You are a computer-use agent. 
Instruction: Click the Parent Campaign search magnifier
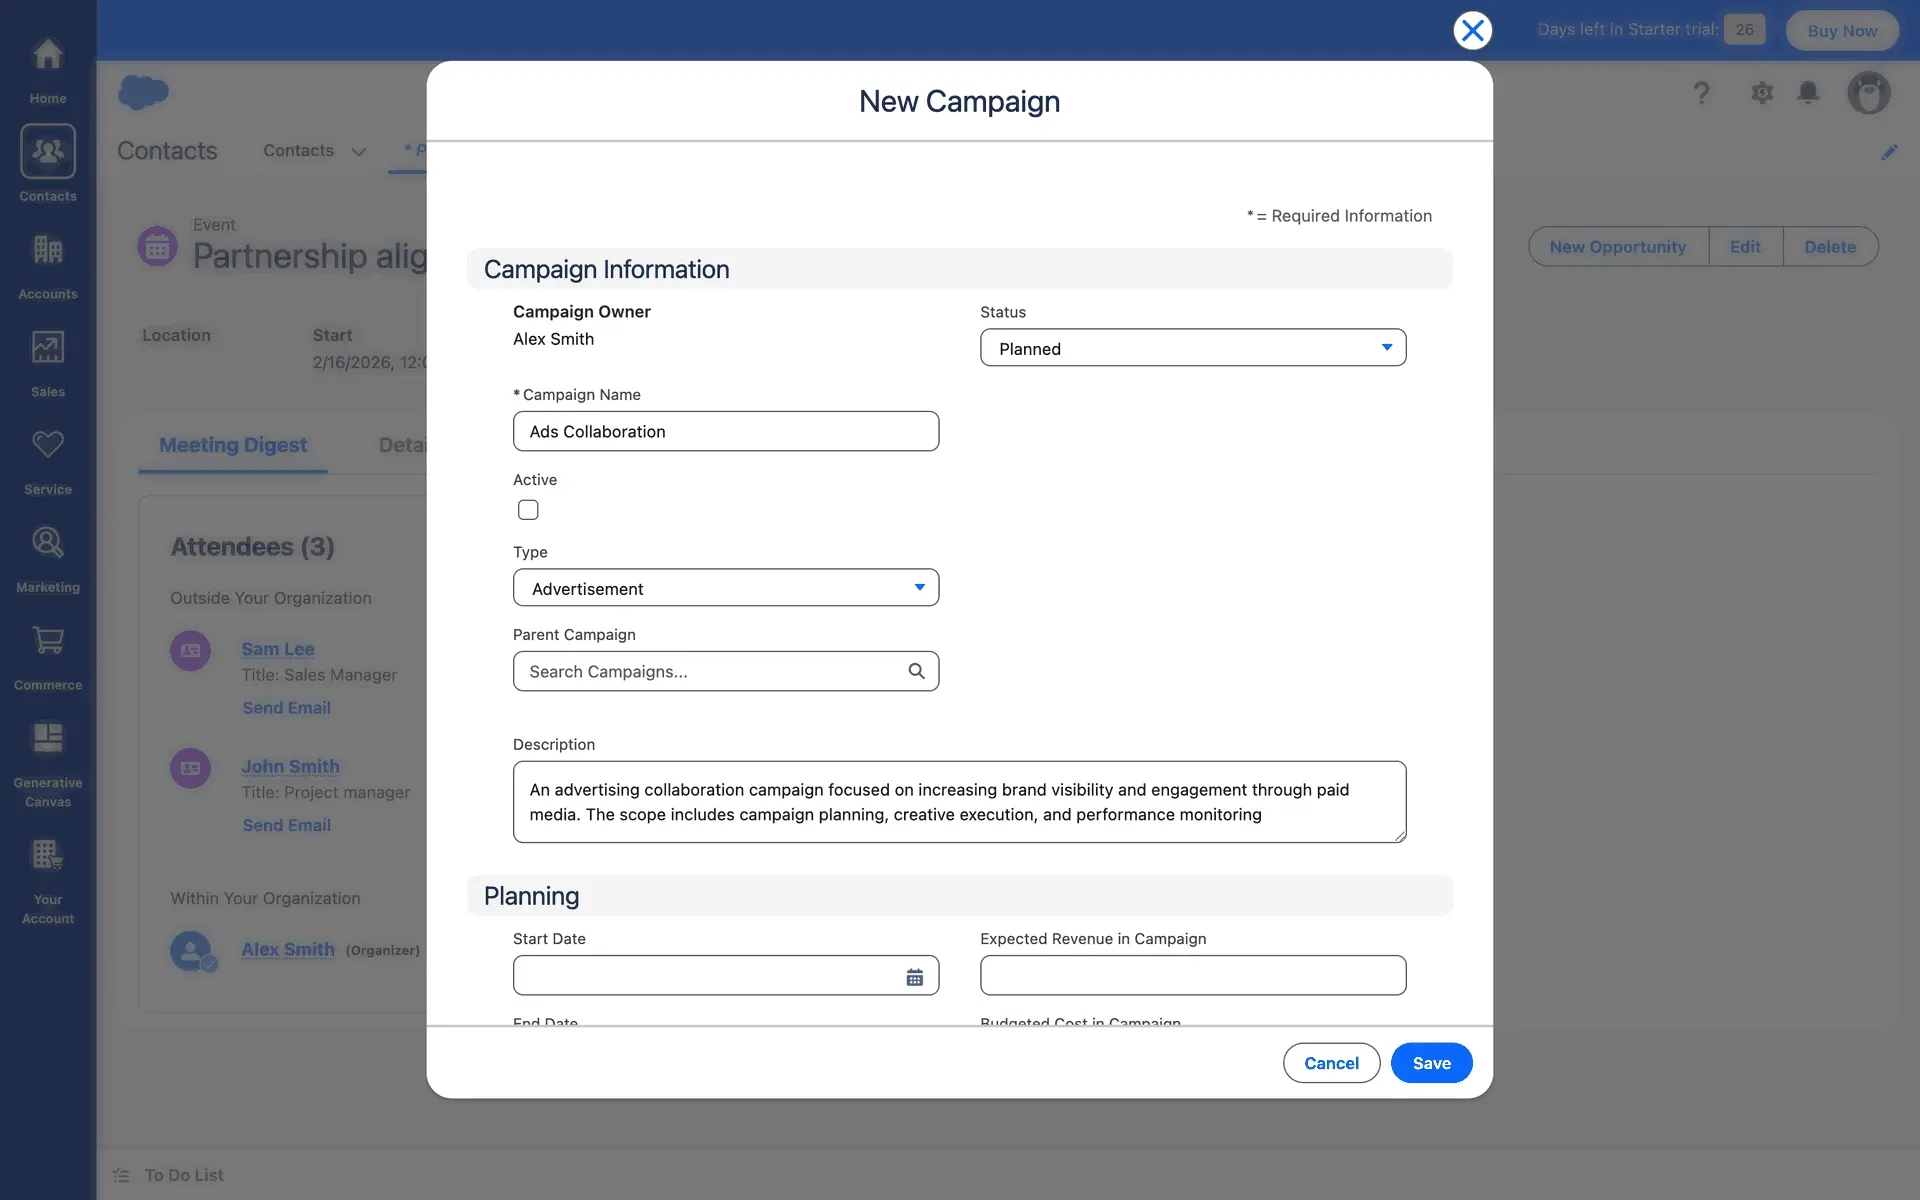(916, 671)
